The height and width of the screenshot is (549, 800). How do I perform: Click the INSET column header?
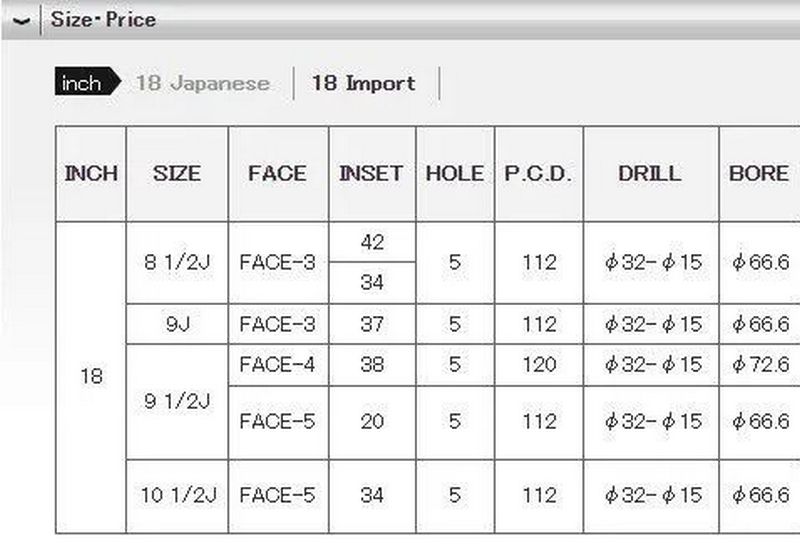pos(371,173)
